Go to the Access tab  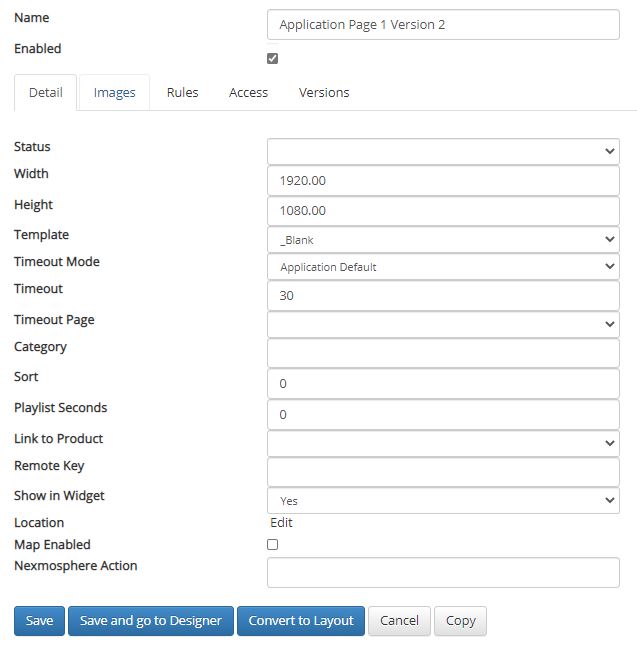[x=248, y=93]
